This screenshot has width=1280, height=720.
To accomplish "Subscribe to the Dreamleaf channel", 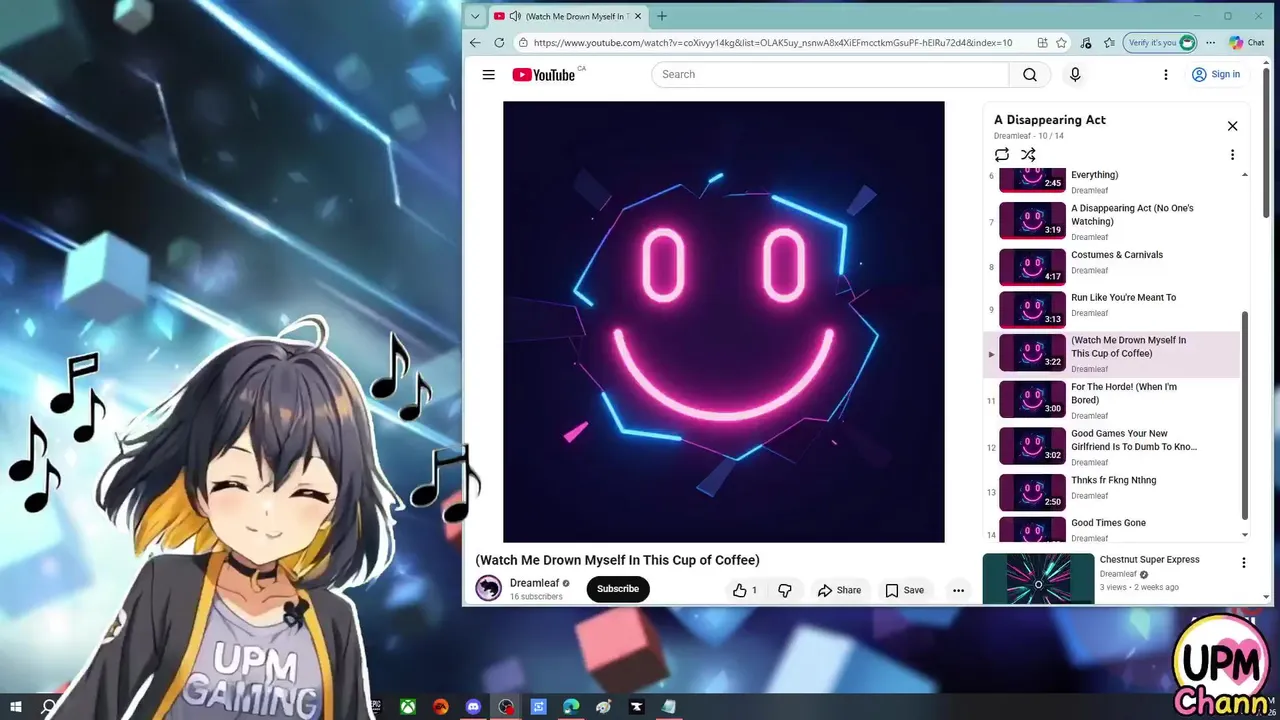I will pos(618,589).
